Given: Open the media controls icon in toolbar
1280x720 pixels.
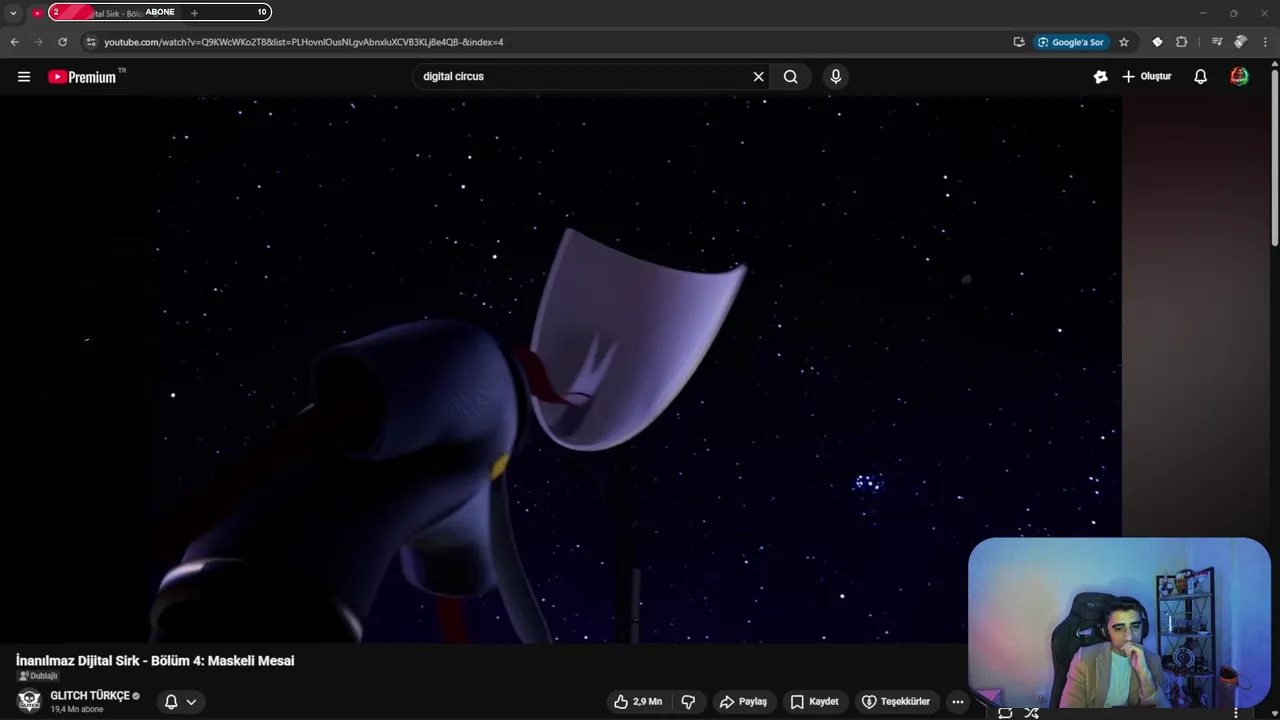Looking at the screenshot, I should click(1216, 42).
